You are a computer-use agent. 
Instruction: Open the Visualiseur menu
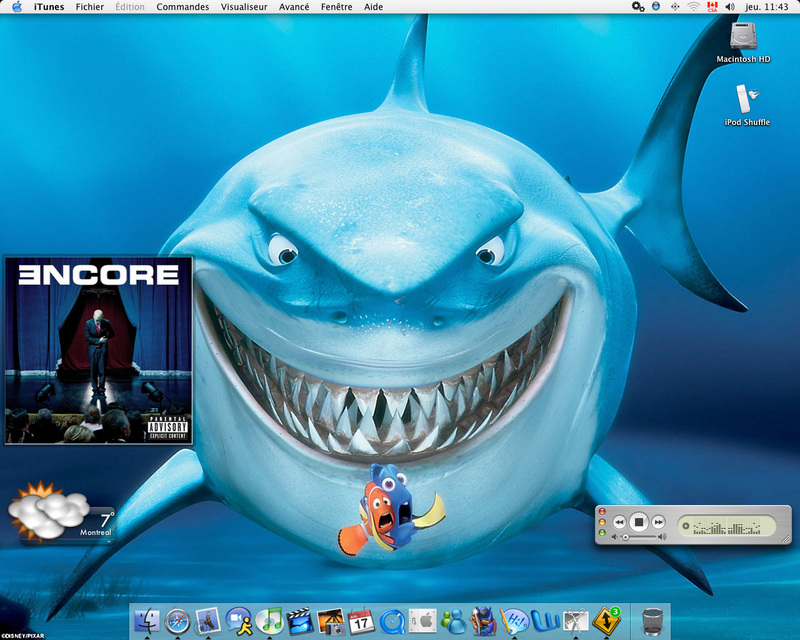tap(244, 7)
